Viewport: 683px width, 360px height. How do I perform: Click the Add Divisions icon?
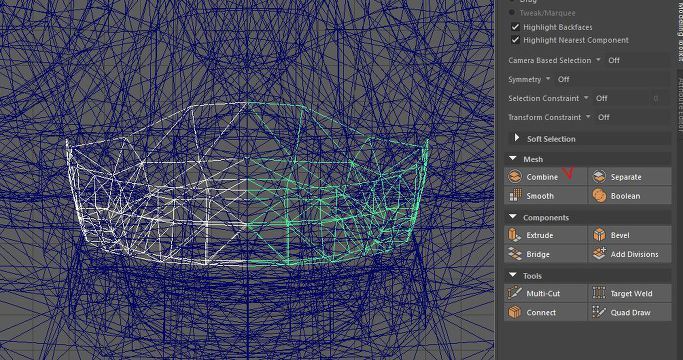(599, 254)
